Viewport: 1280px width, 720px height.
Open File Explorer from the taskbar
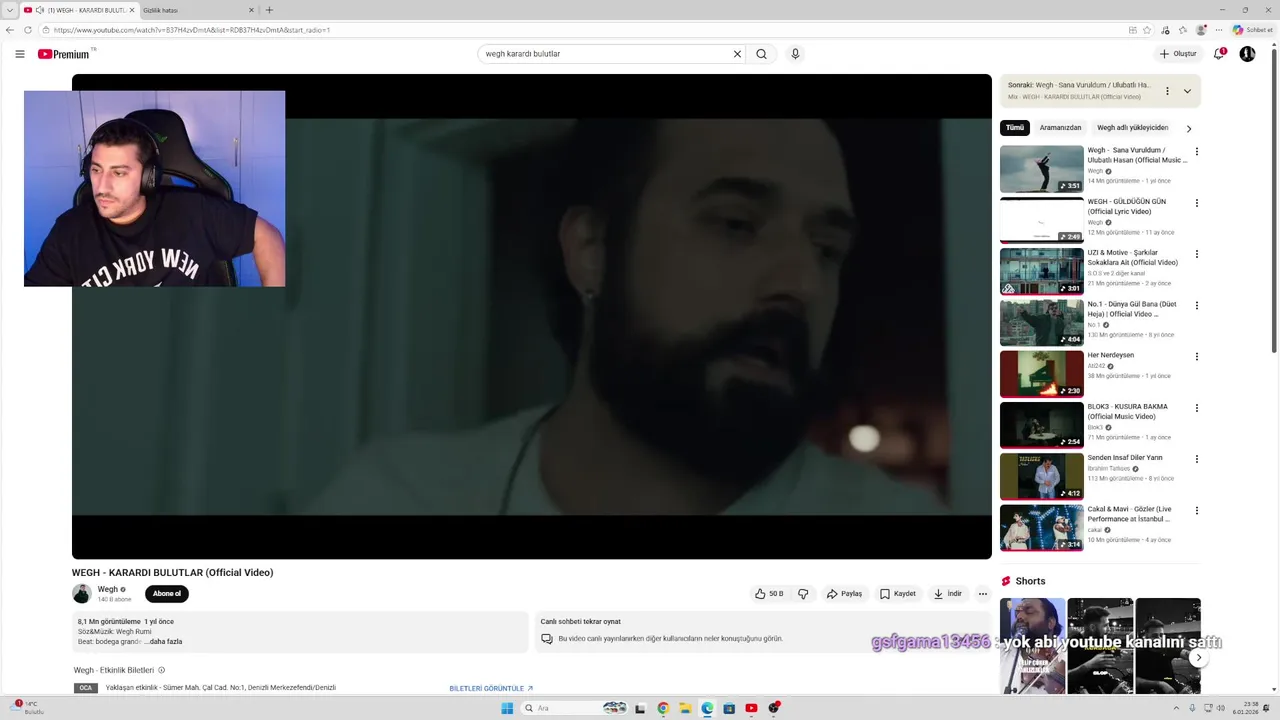[x=685, y=708]
